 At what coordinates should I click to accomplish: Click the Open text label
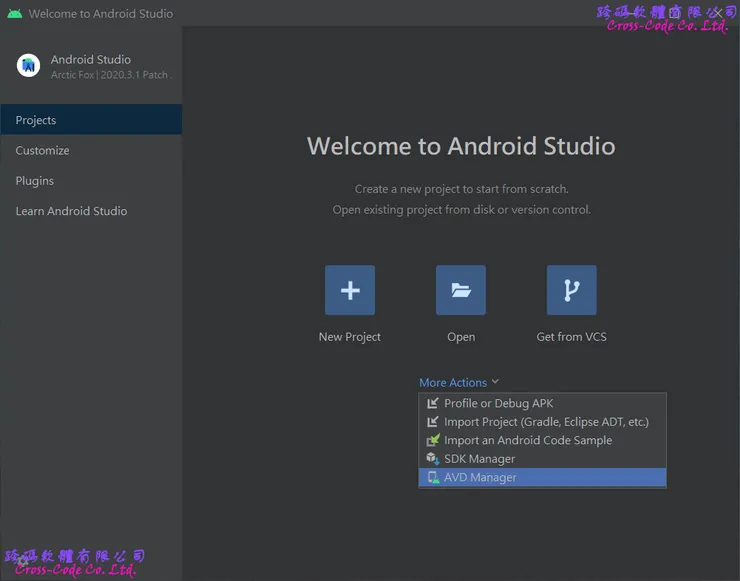(461, 337)
